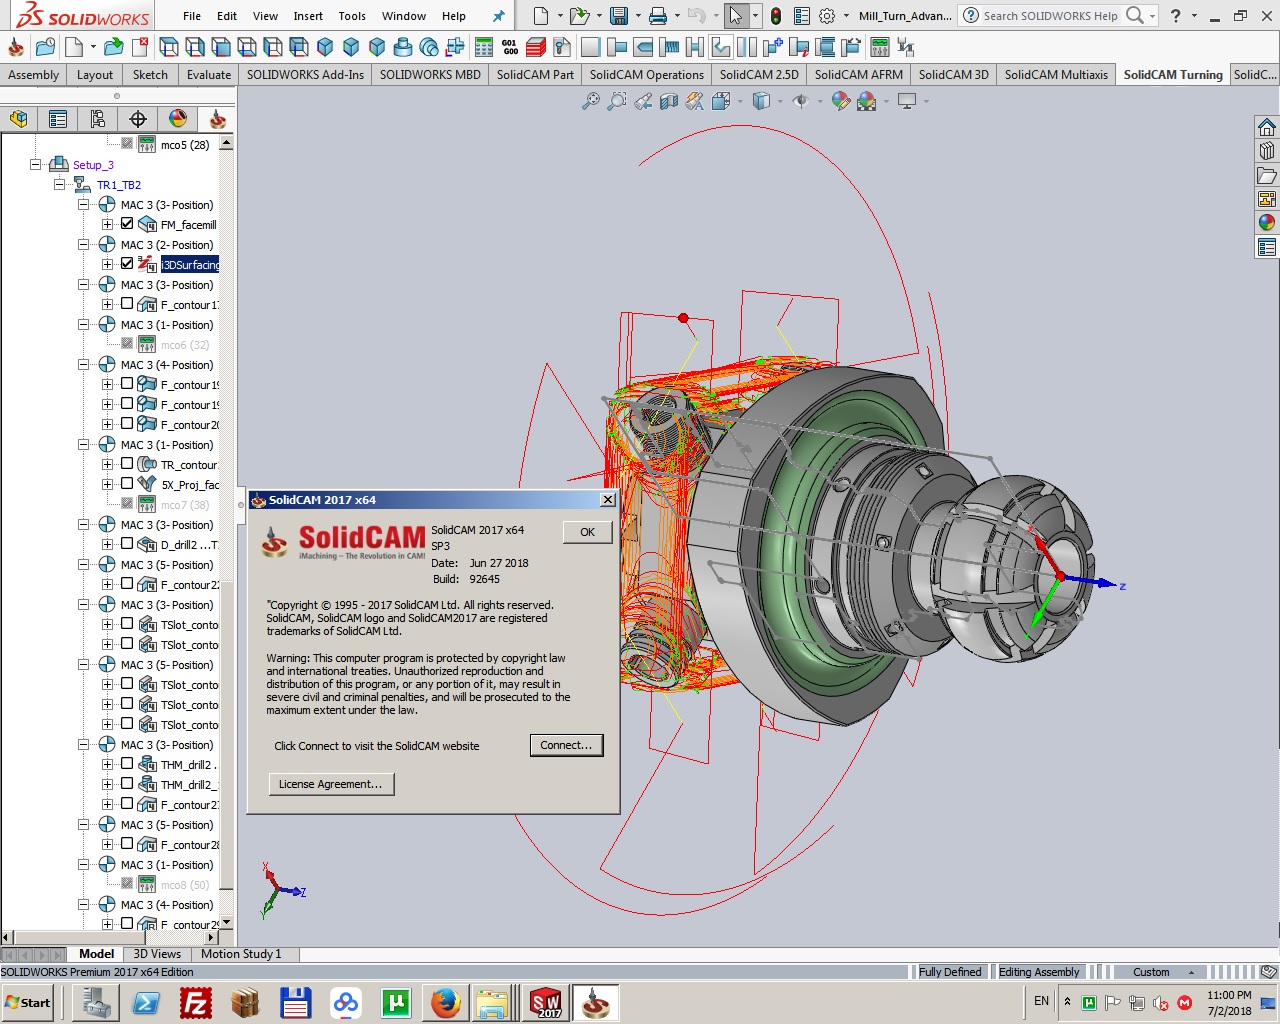This screenshot has width=1280, height=1024.
Task: Click the Edit Appearance color ball icon
Action: (840, 101)
